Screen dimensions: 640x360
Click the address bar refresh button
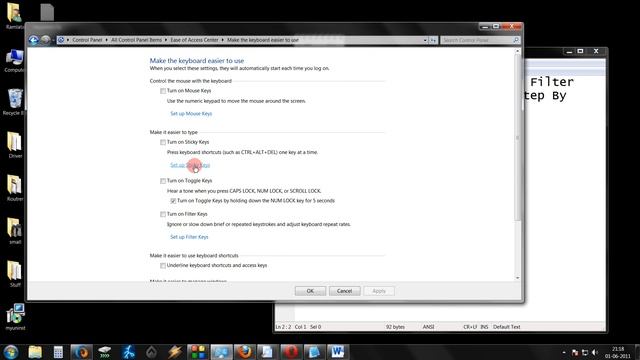click(433, 40)
